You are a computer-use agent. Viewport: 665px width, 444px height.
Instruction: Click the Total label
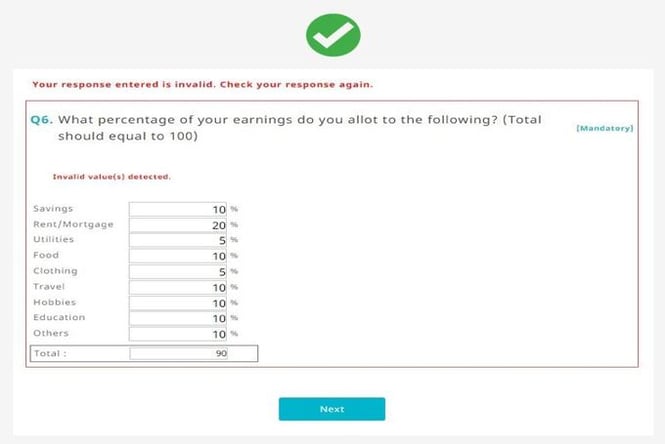pos(50,353)
